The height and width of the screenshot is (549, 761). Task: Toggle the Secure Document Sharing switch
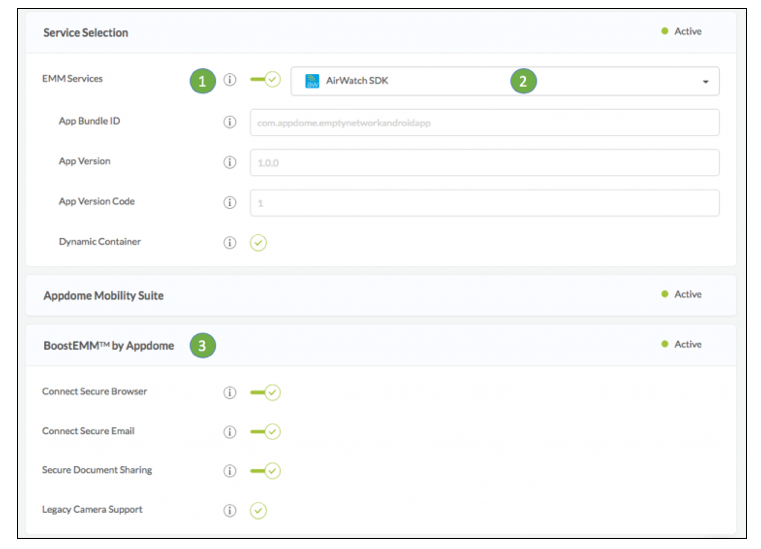pos(266,471)
